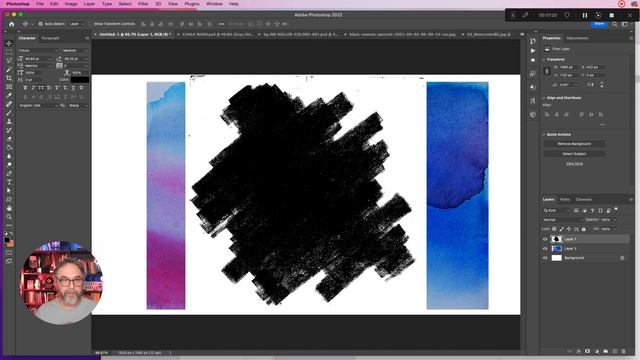Stop the screen recording
Screen dimensions: 640x360
611,15
